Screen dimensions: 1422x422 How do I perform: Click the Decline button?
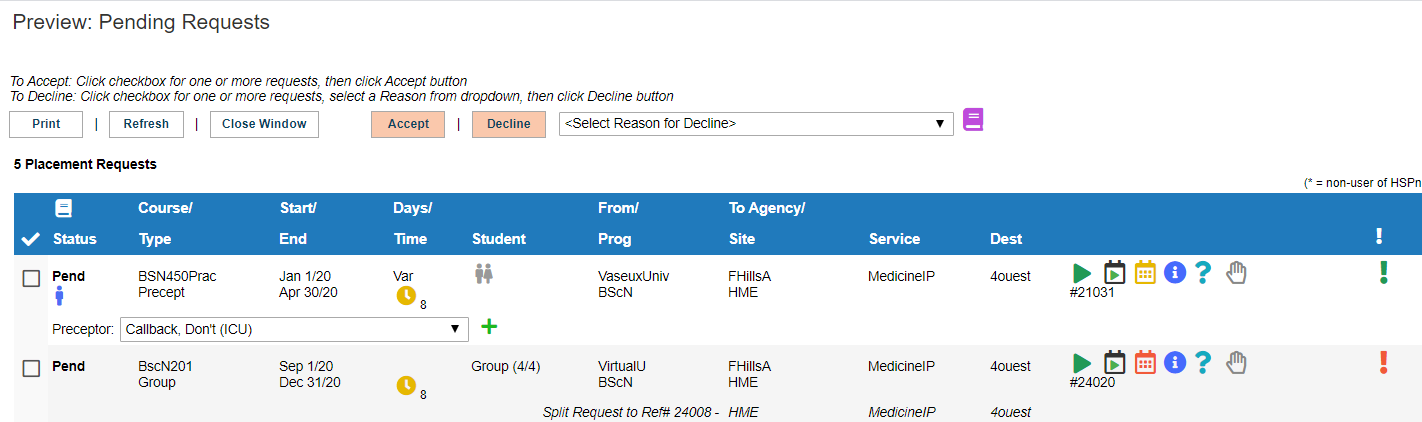509,124
